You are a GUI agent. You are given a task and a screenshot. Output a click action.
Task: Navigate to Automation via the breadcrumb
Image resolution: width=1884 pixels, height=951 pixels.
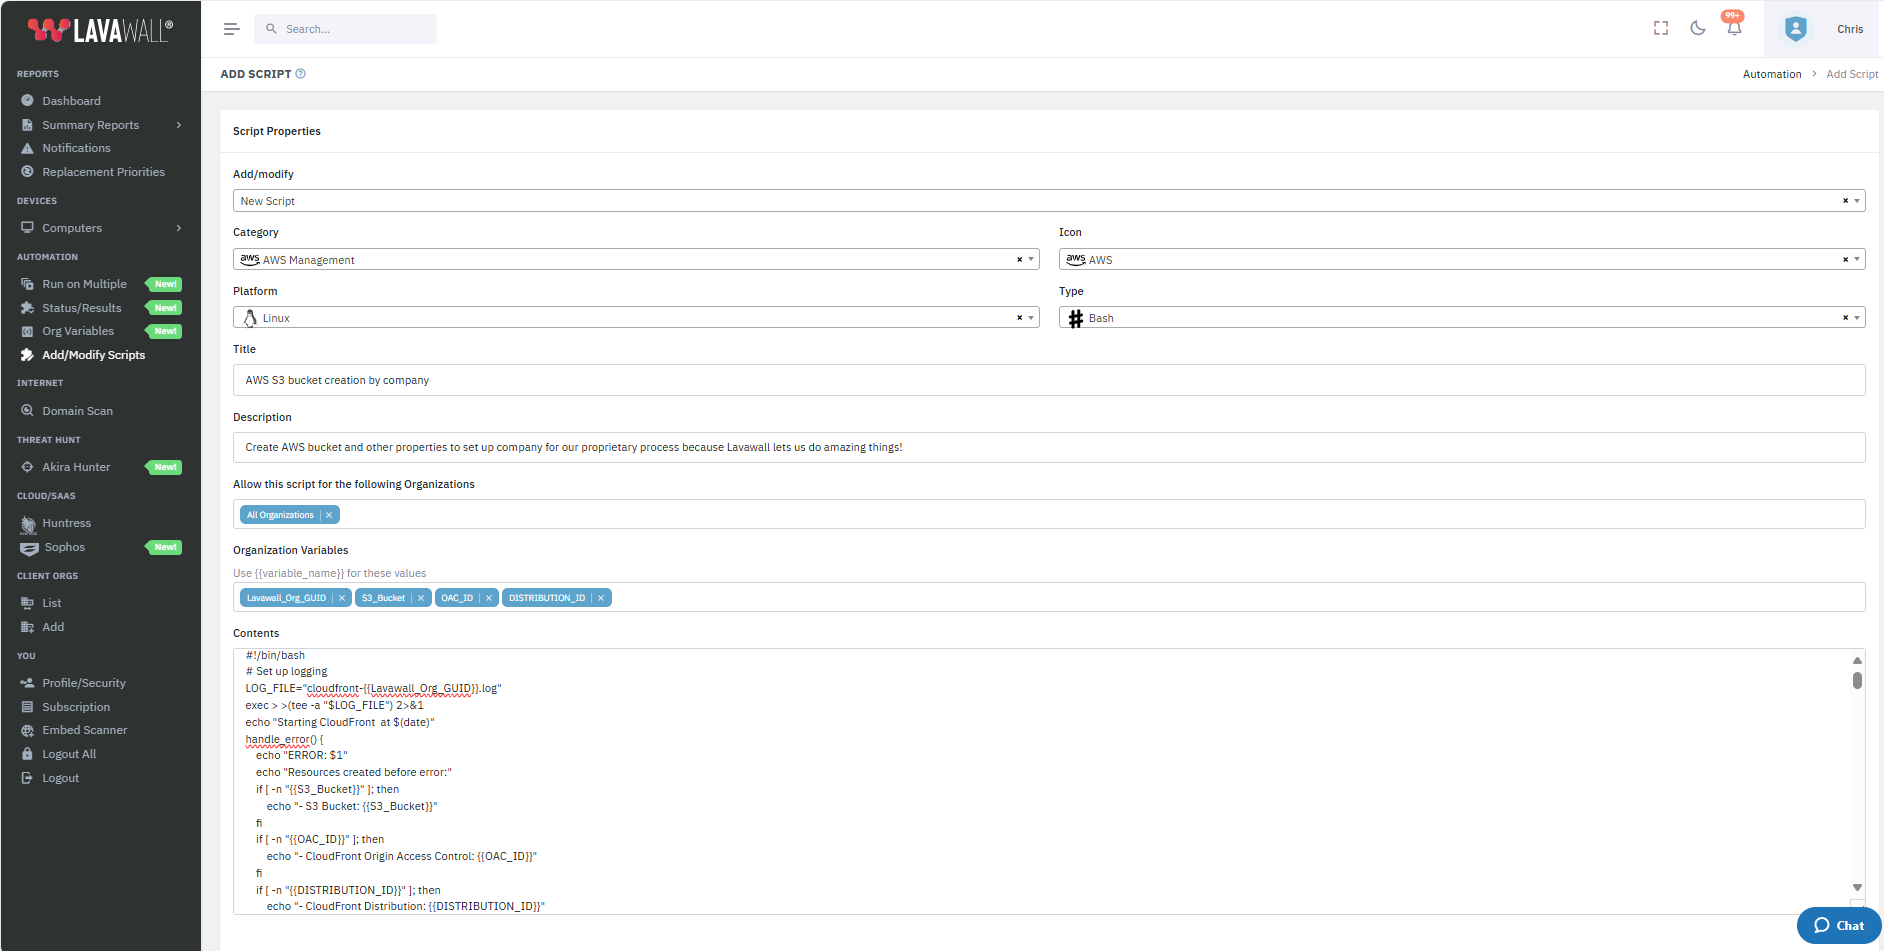1772,73
